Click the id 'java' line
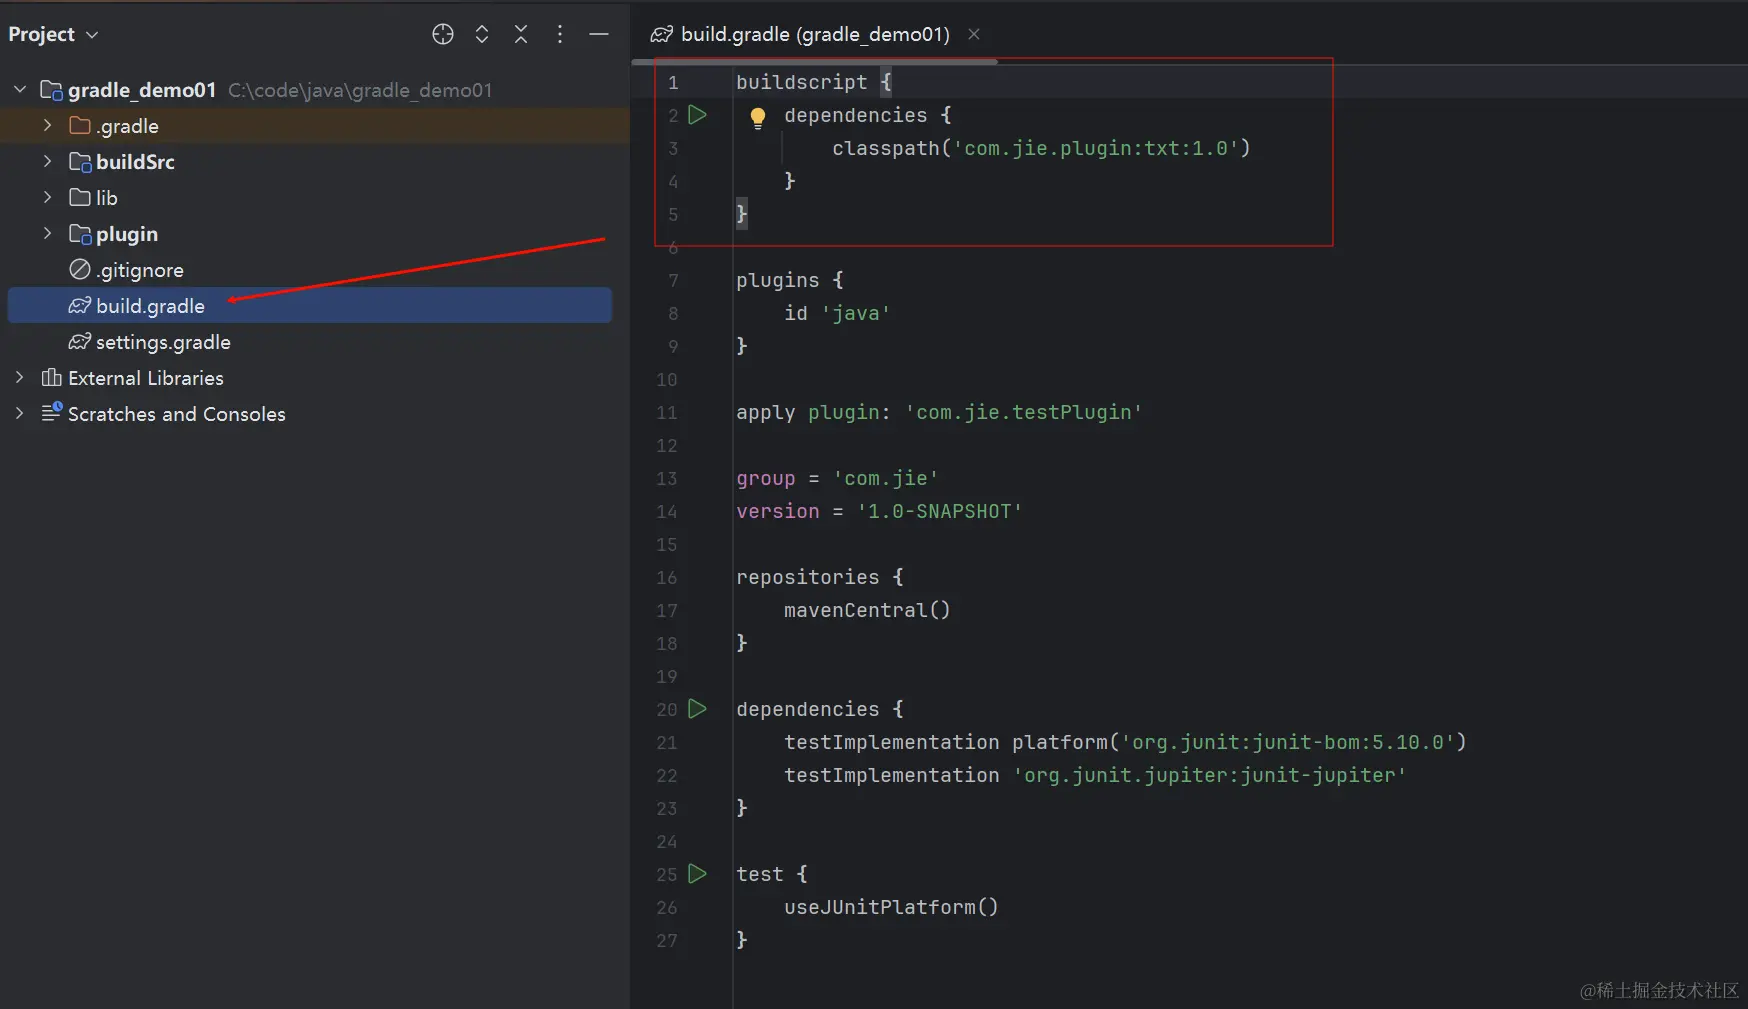This screenshot has width=1748, height=1009. 837,313
